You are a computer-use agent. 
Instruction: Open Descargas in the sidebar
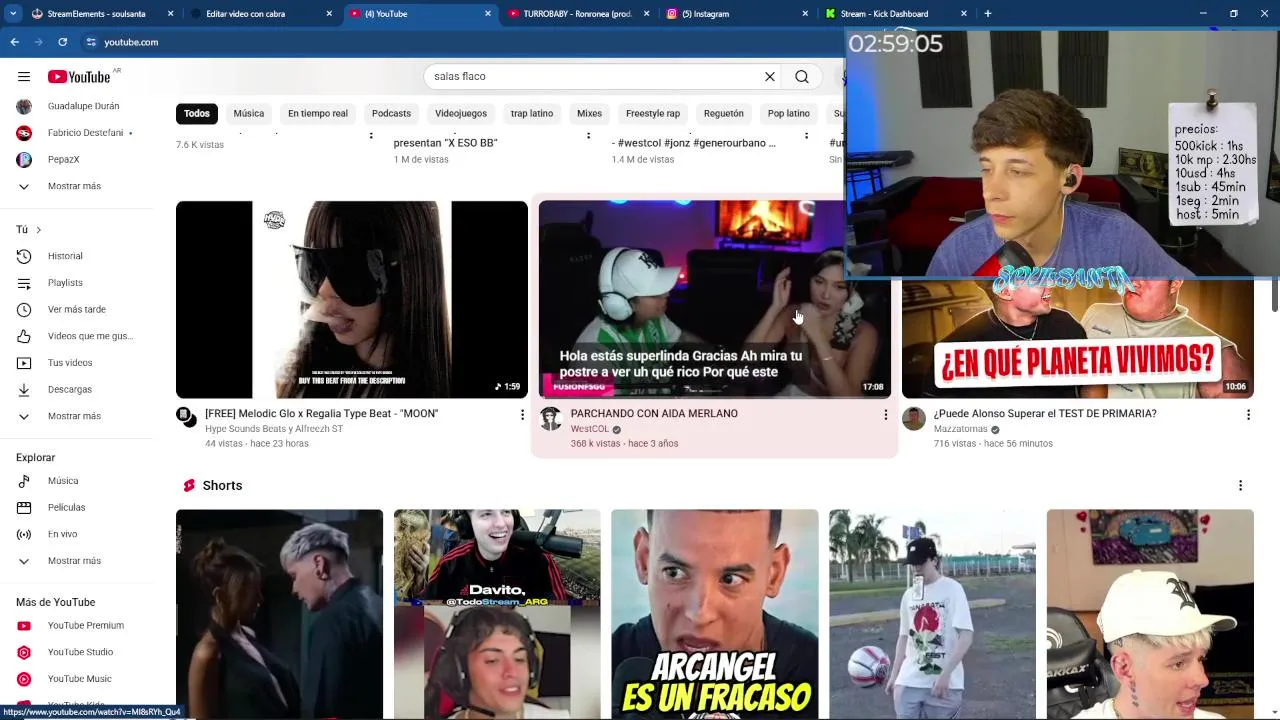click(71, 389)
